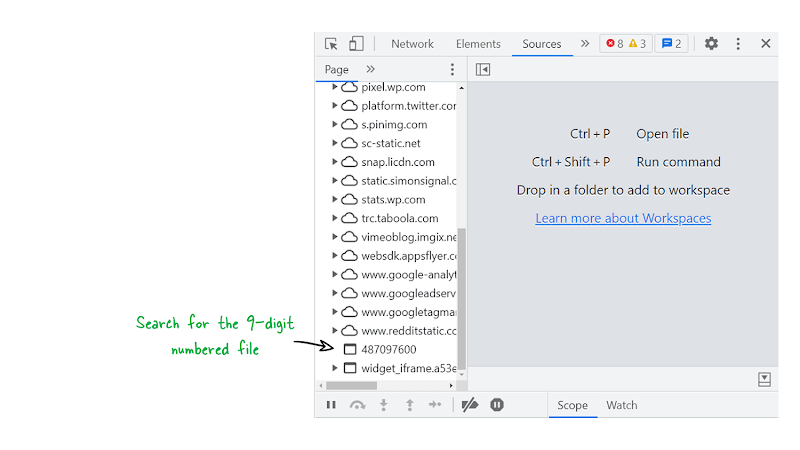
Task: Open the 8 errors 3 warnings counter
Action: tap(626, 44)
